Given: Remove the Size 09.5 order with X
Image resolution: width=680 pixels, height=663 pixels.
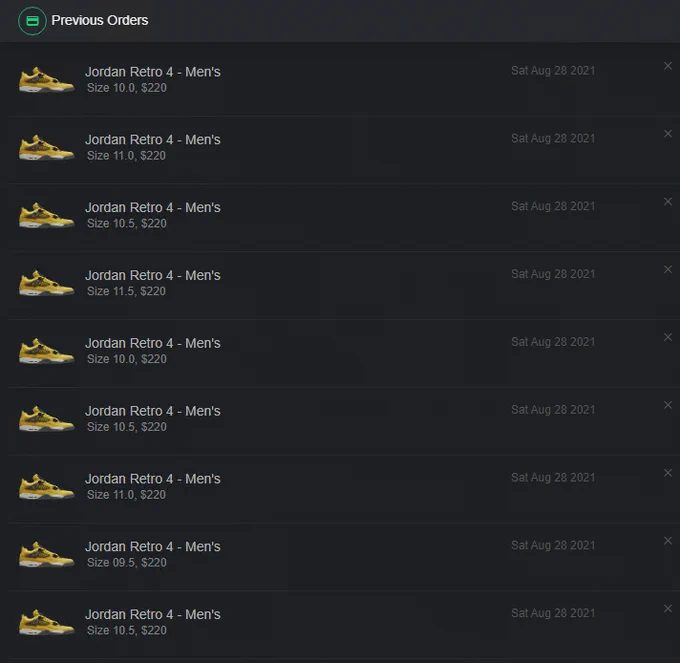Looking at the screenshot, I should point(668,541).
